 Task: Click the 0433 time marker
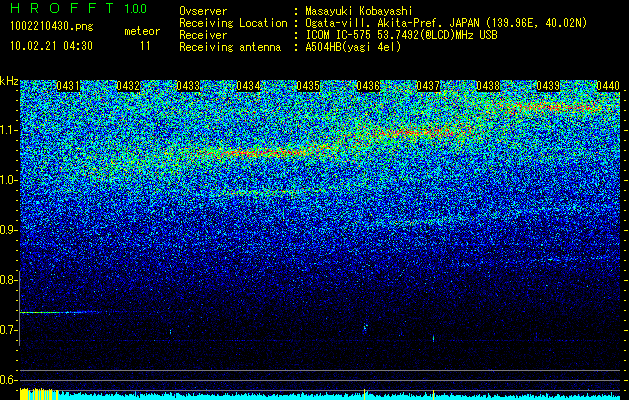click(188, 86)
